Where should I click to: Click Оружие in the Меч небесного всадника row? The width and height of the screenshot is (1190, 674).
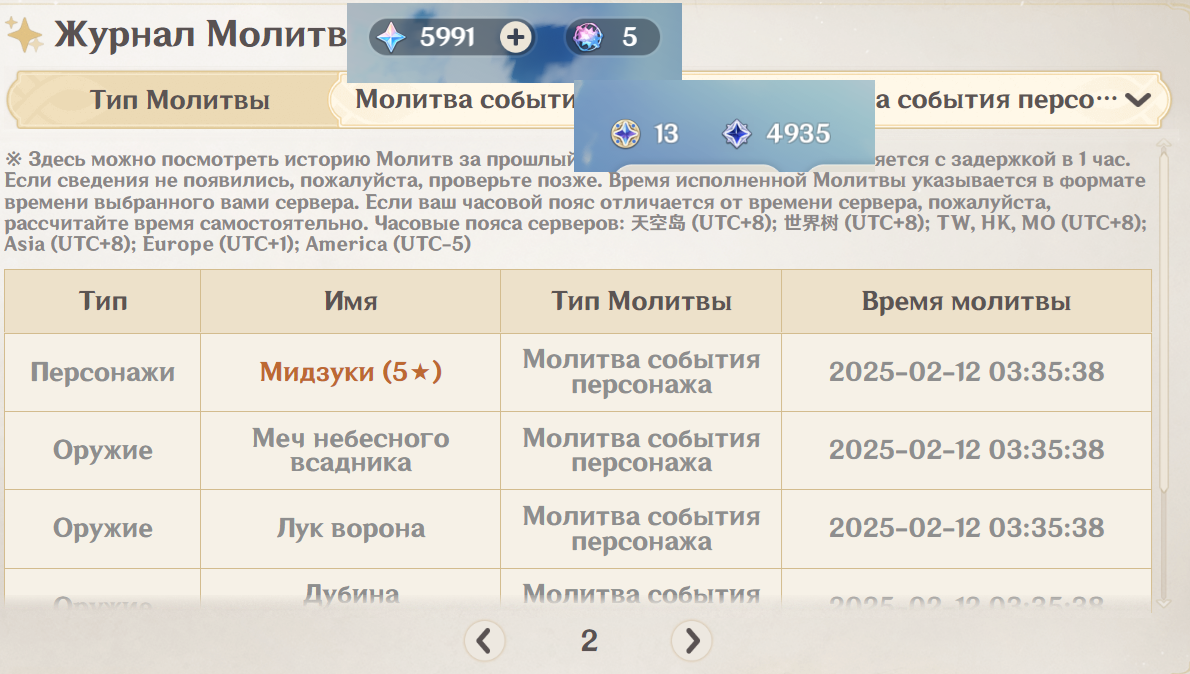click(x=102, y=450)
